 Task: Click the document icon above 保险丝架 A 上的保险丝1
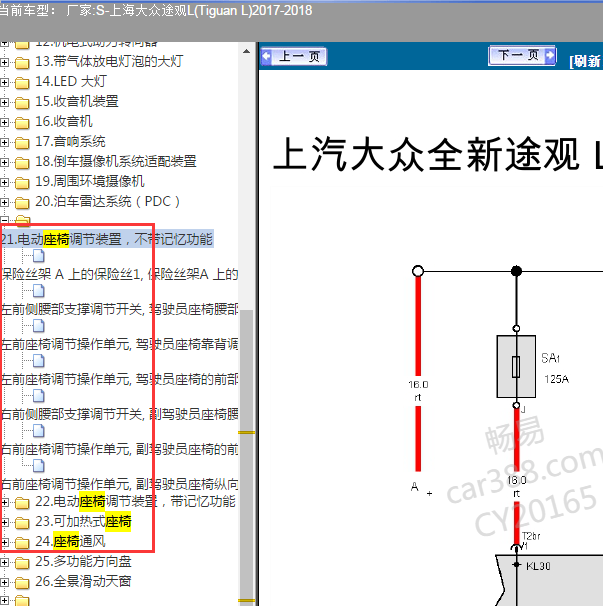pos(39,256)
